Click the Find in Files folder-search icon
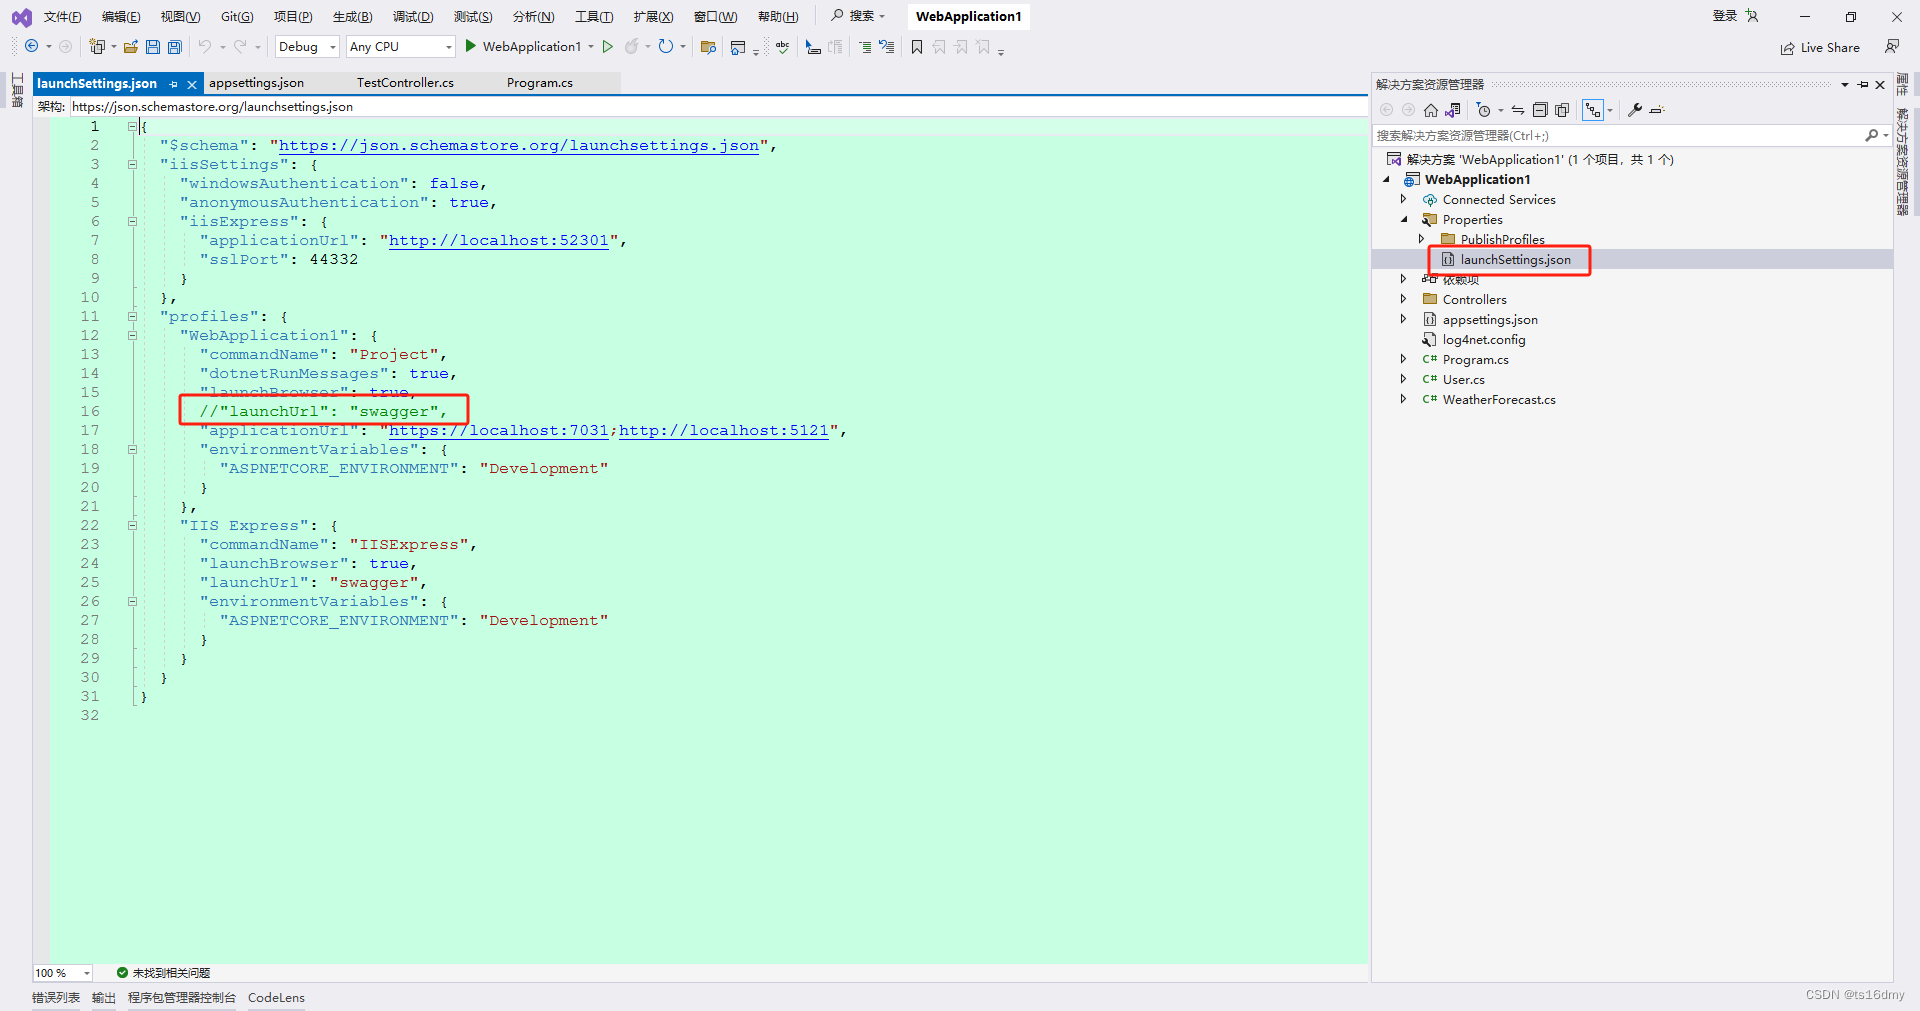1920x1011 pixels. point(708,47)
